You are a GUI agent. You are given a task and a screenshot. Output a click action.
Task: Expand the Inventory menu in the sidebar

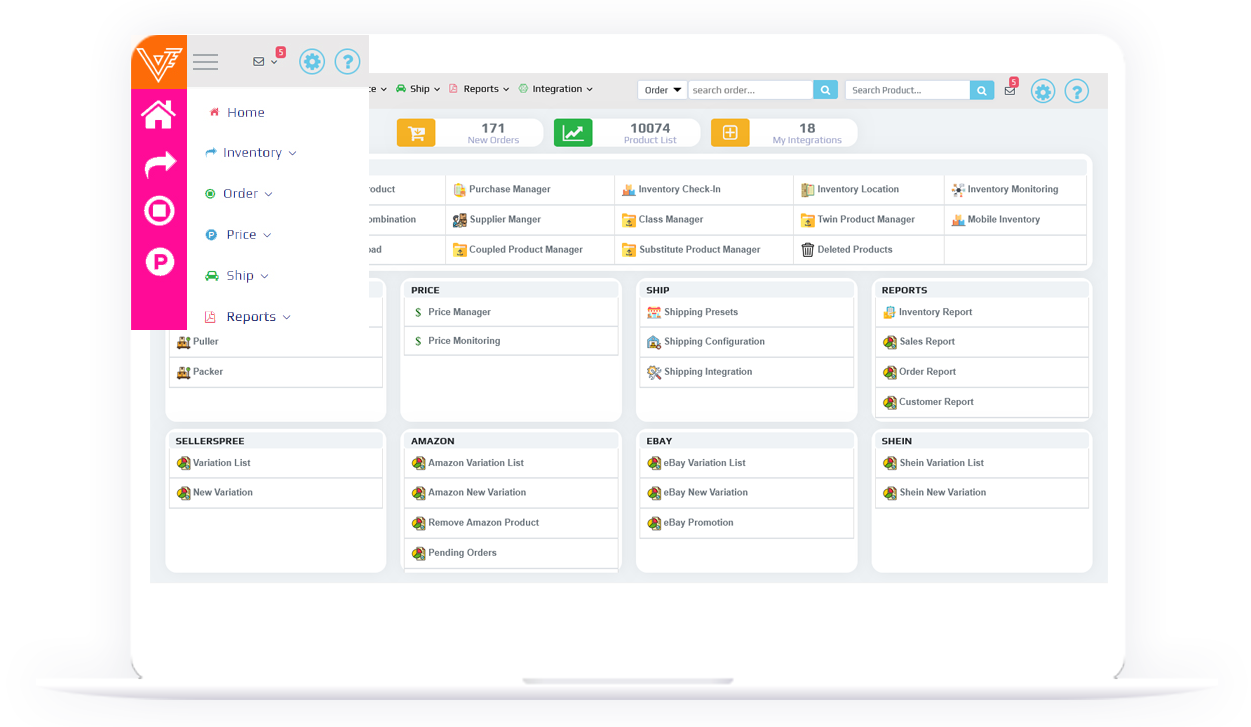click(x=250, y=152)
